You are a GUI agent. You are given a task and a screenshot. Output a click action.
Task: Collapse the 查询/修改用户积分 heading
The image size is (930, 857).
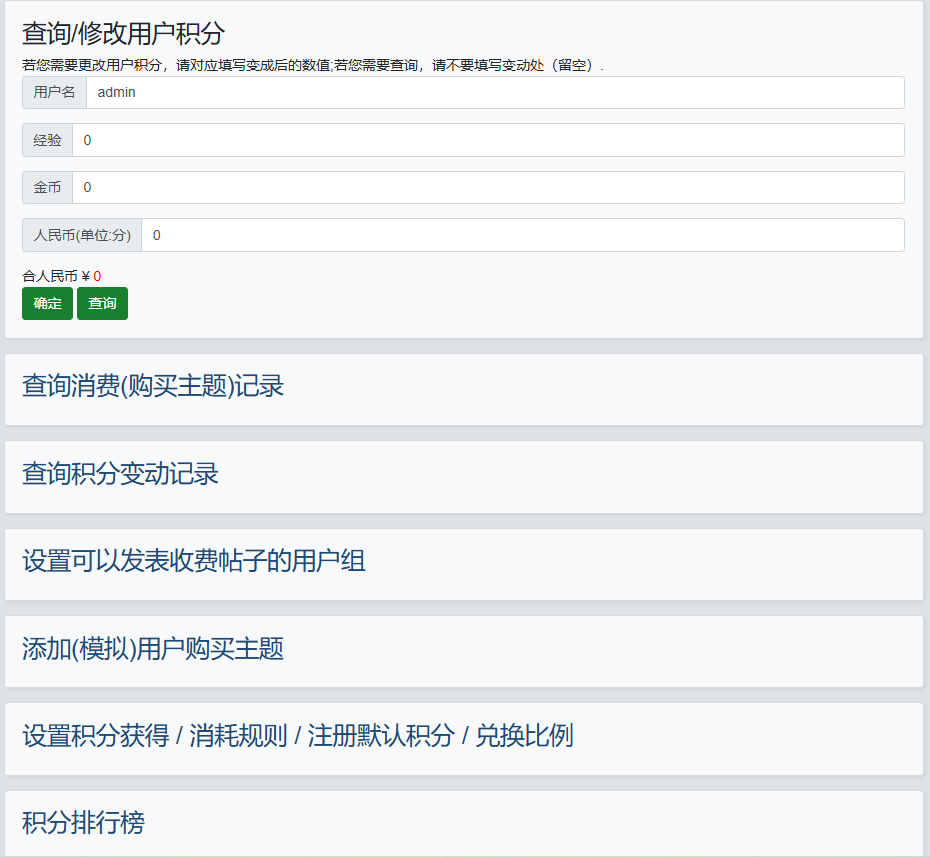pyautogui.click(x=123, y=33)
